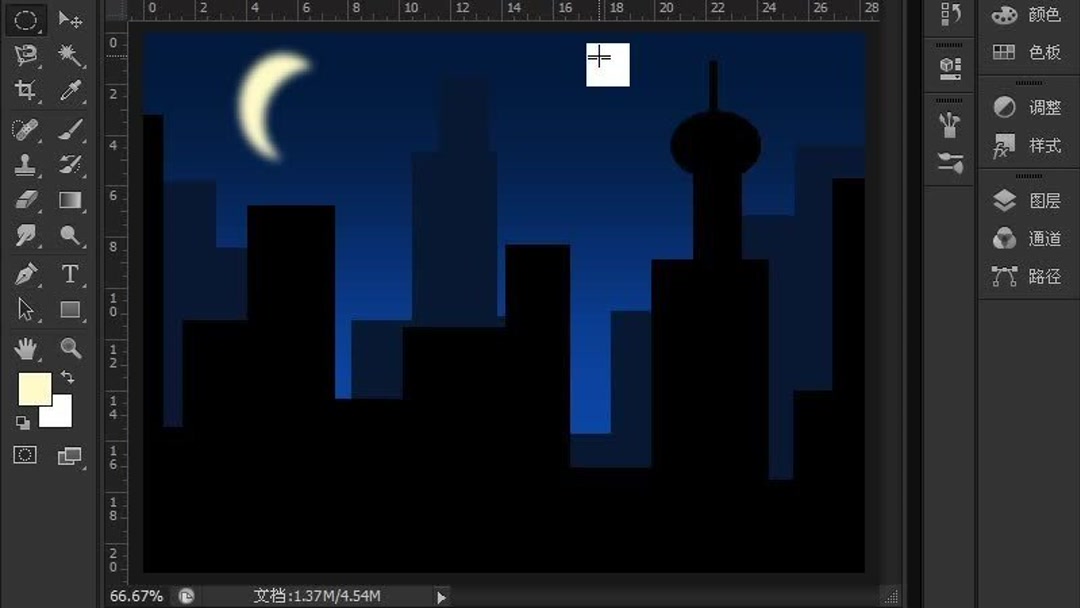The image size is (1080, 608).
Task: Swap foreground and background colors
Action: 66,378
